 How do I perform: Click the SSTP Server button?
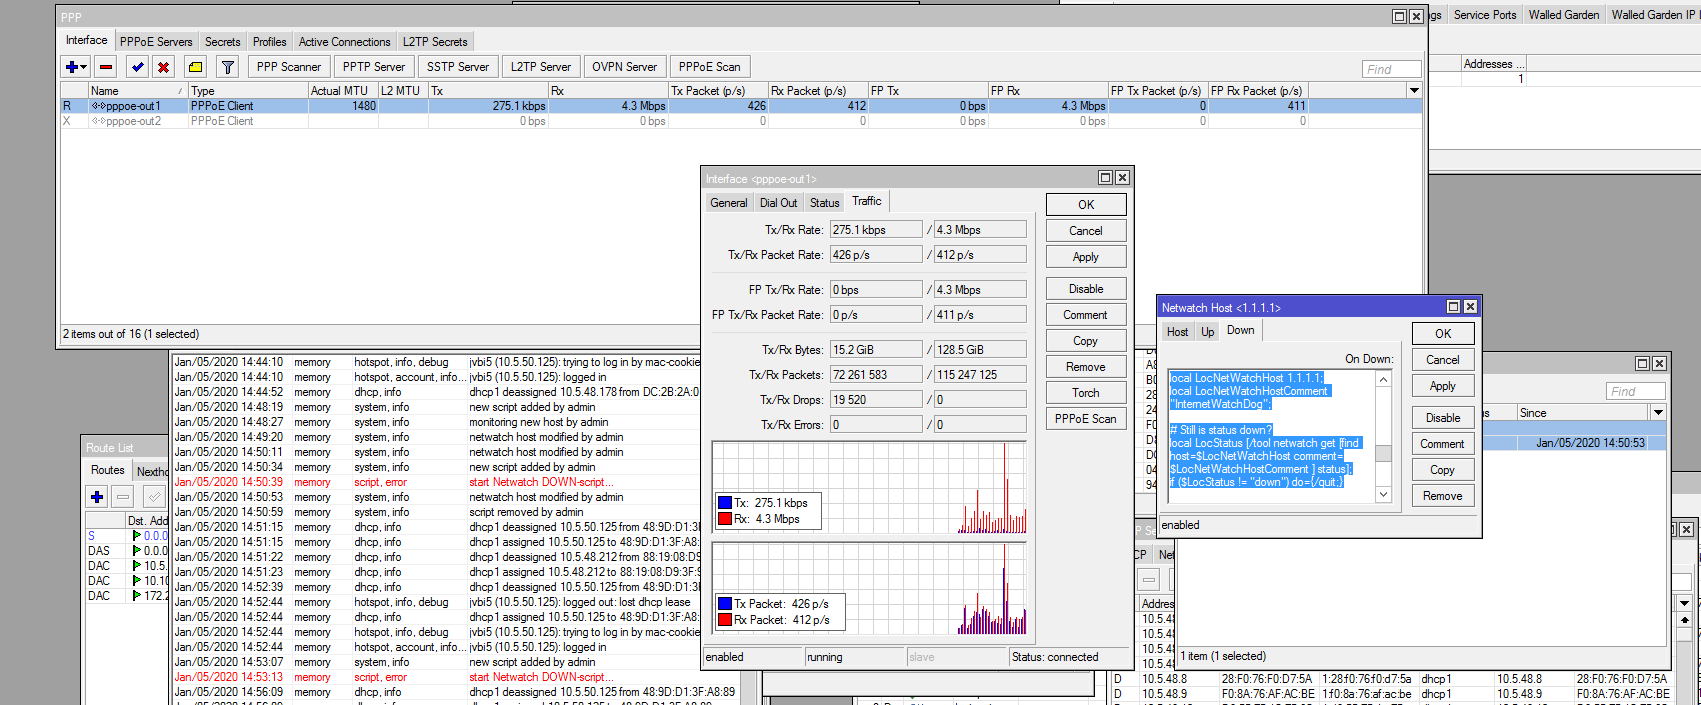(458, 67)
